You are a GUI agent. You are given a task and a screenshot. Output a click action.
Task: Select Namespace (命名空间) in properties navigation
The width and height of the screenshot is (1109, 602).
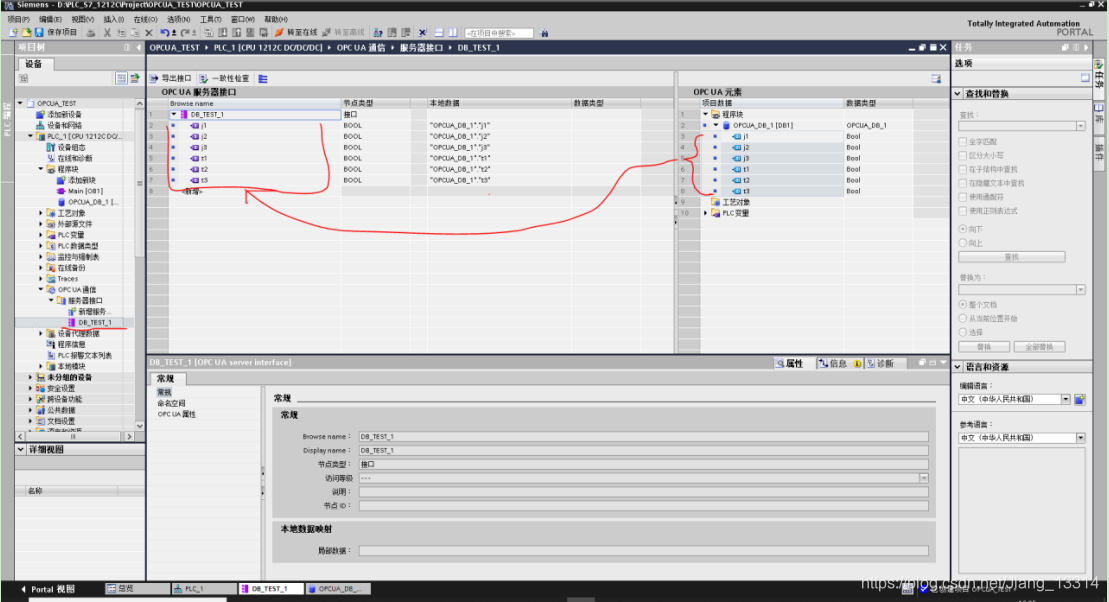coord(171,403)
